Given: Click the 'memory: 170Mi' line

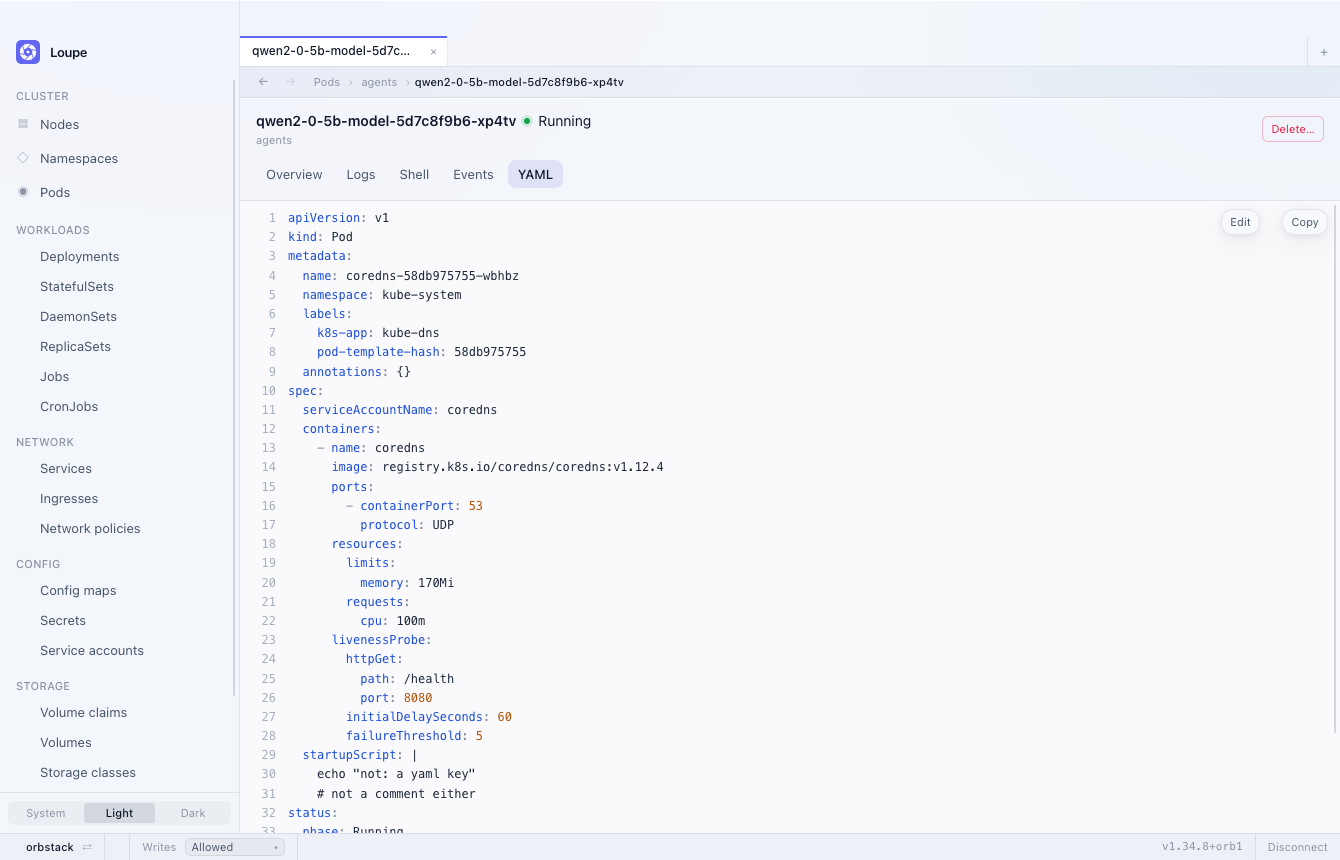Looking at the screenshot, I should (407, 583).
